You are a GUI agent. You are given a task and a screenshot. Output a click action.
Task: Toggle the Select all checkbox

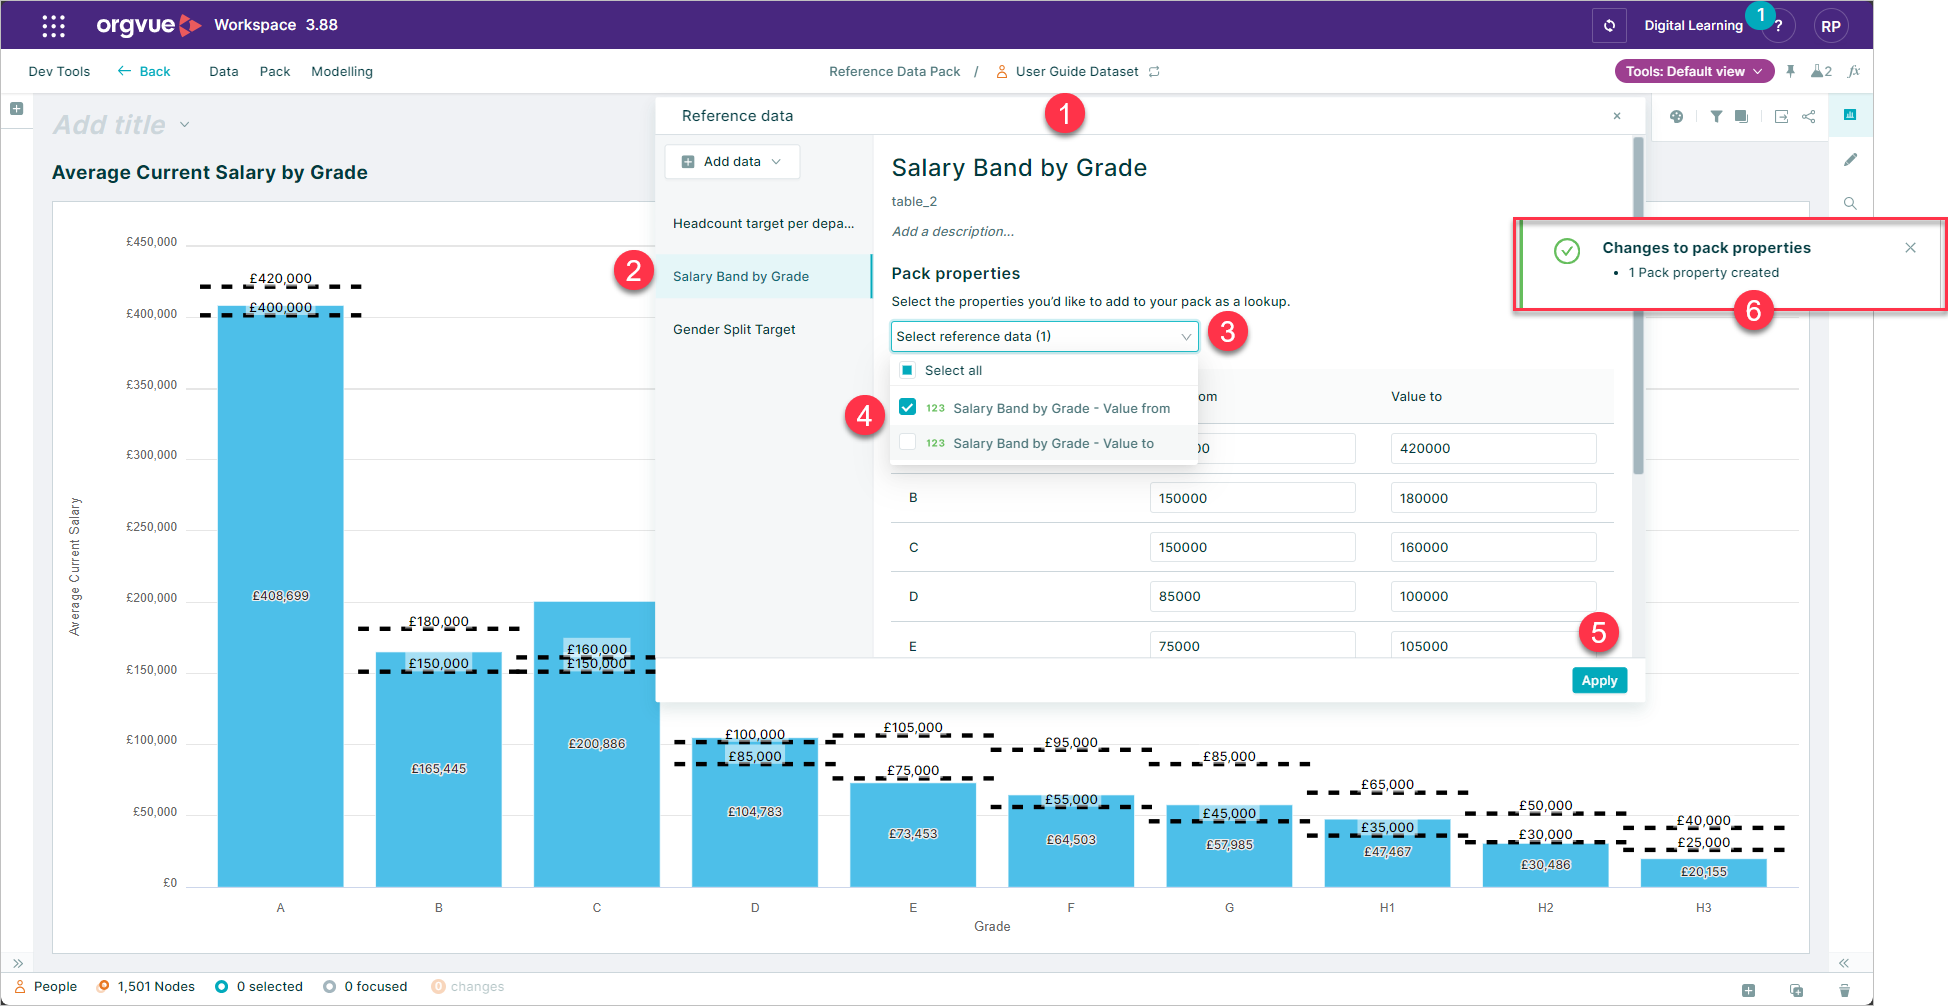(907, 370)
